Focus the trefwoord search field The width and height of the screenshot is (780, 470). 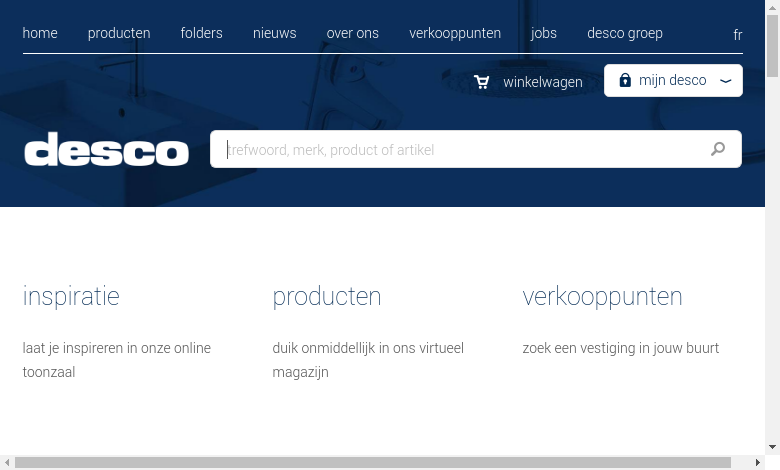point(455,149)
